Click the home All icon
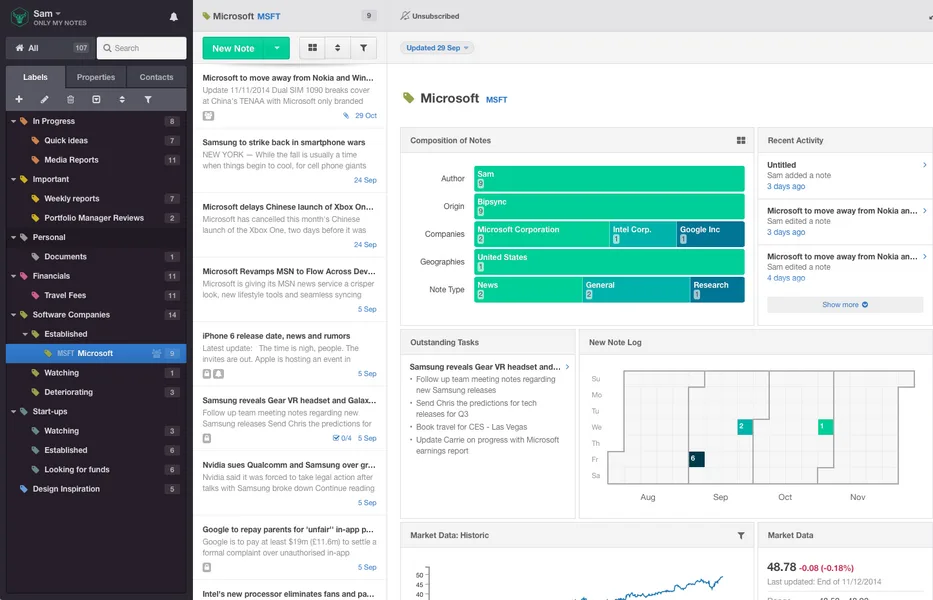The image size is (933, 600). (x=20, y=48)
